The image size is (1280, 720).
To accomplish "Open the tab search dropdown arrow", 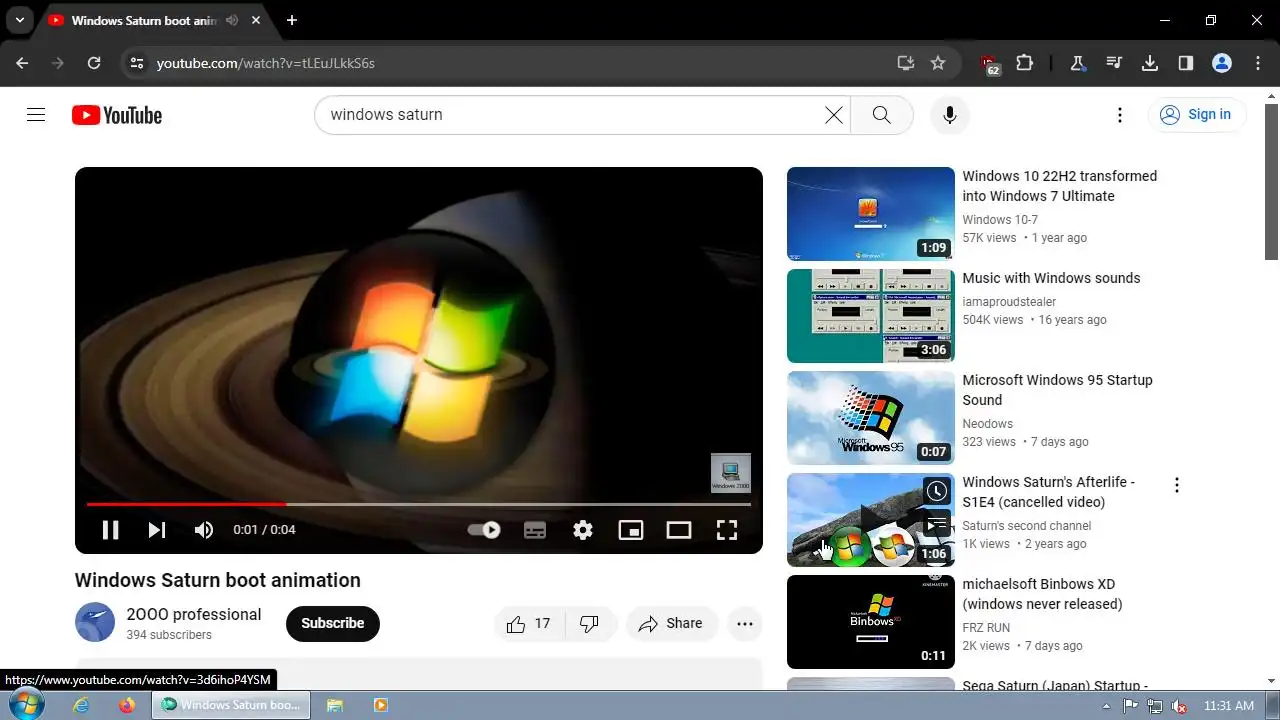I will click(19, 20).
